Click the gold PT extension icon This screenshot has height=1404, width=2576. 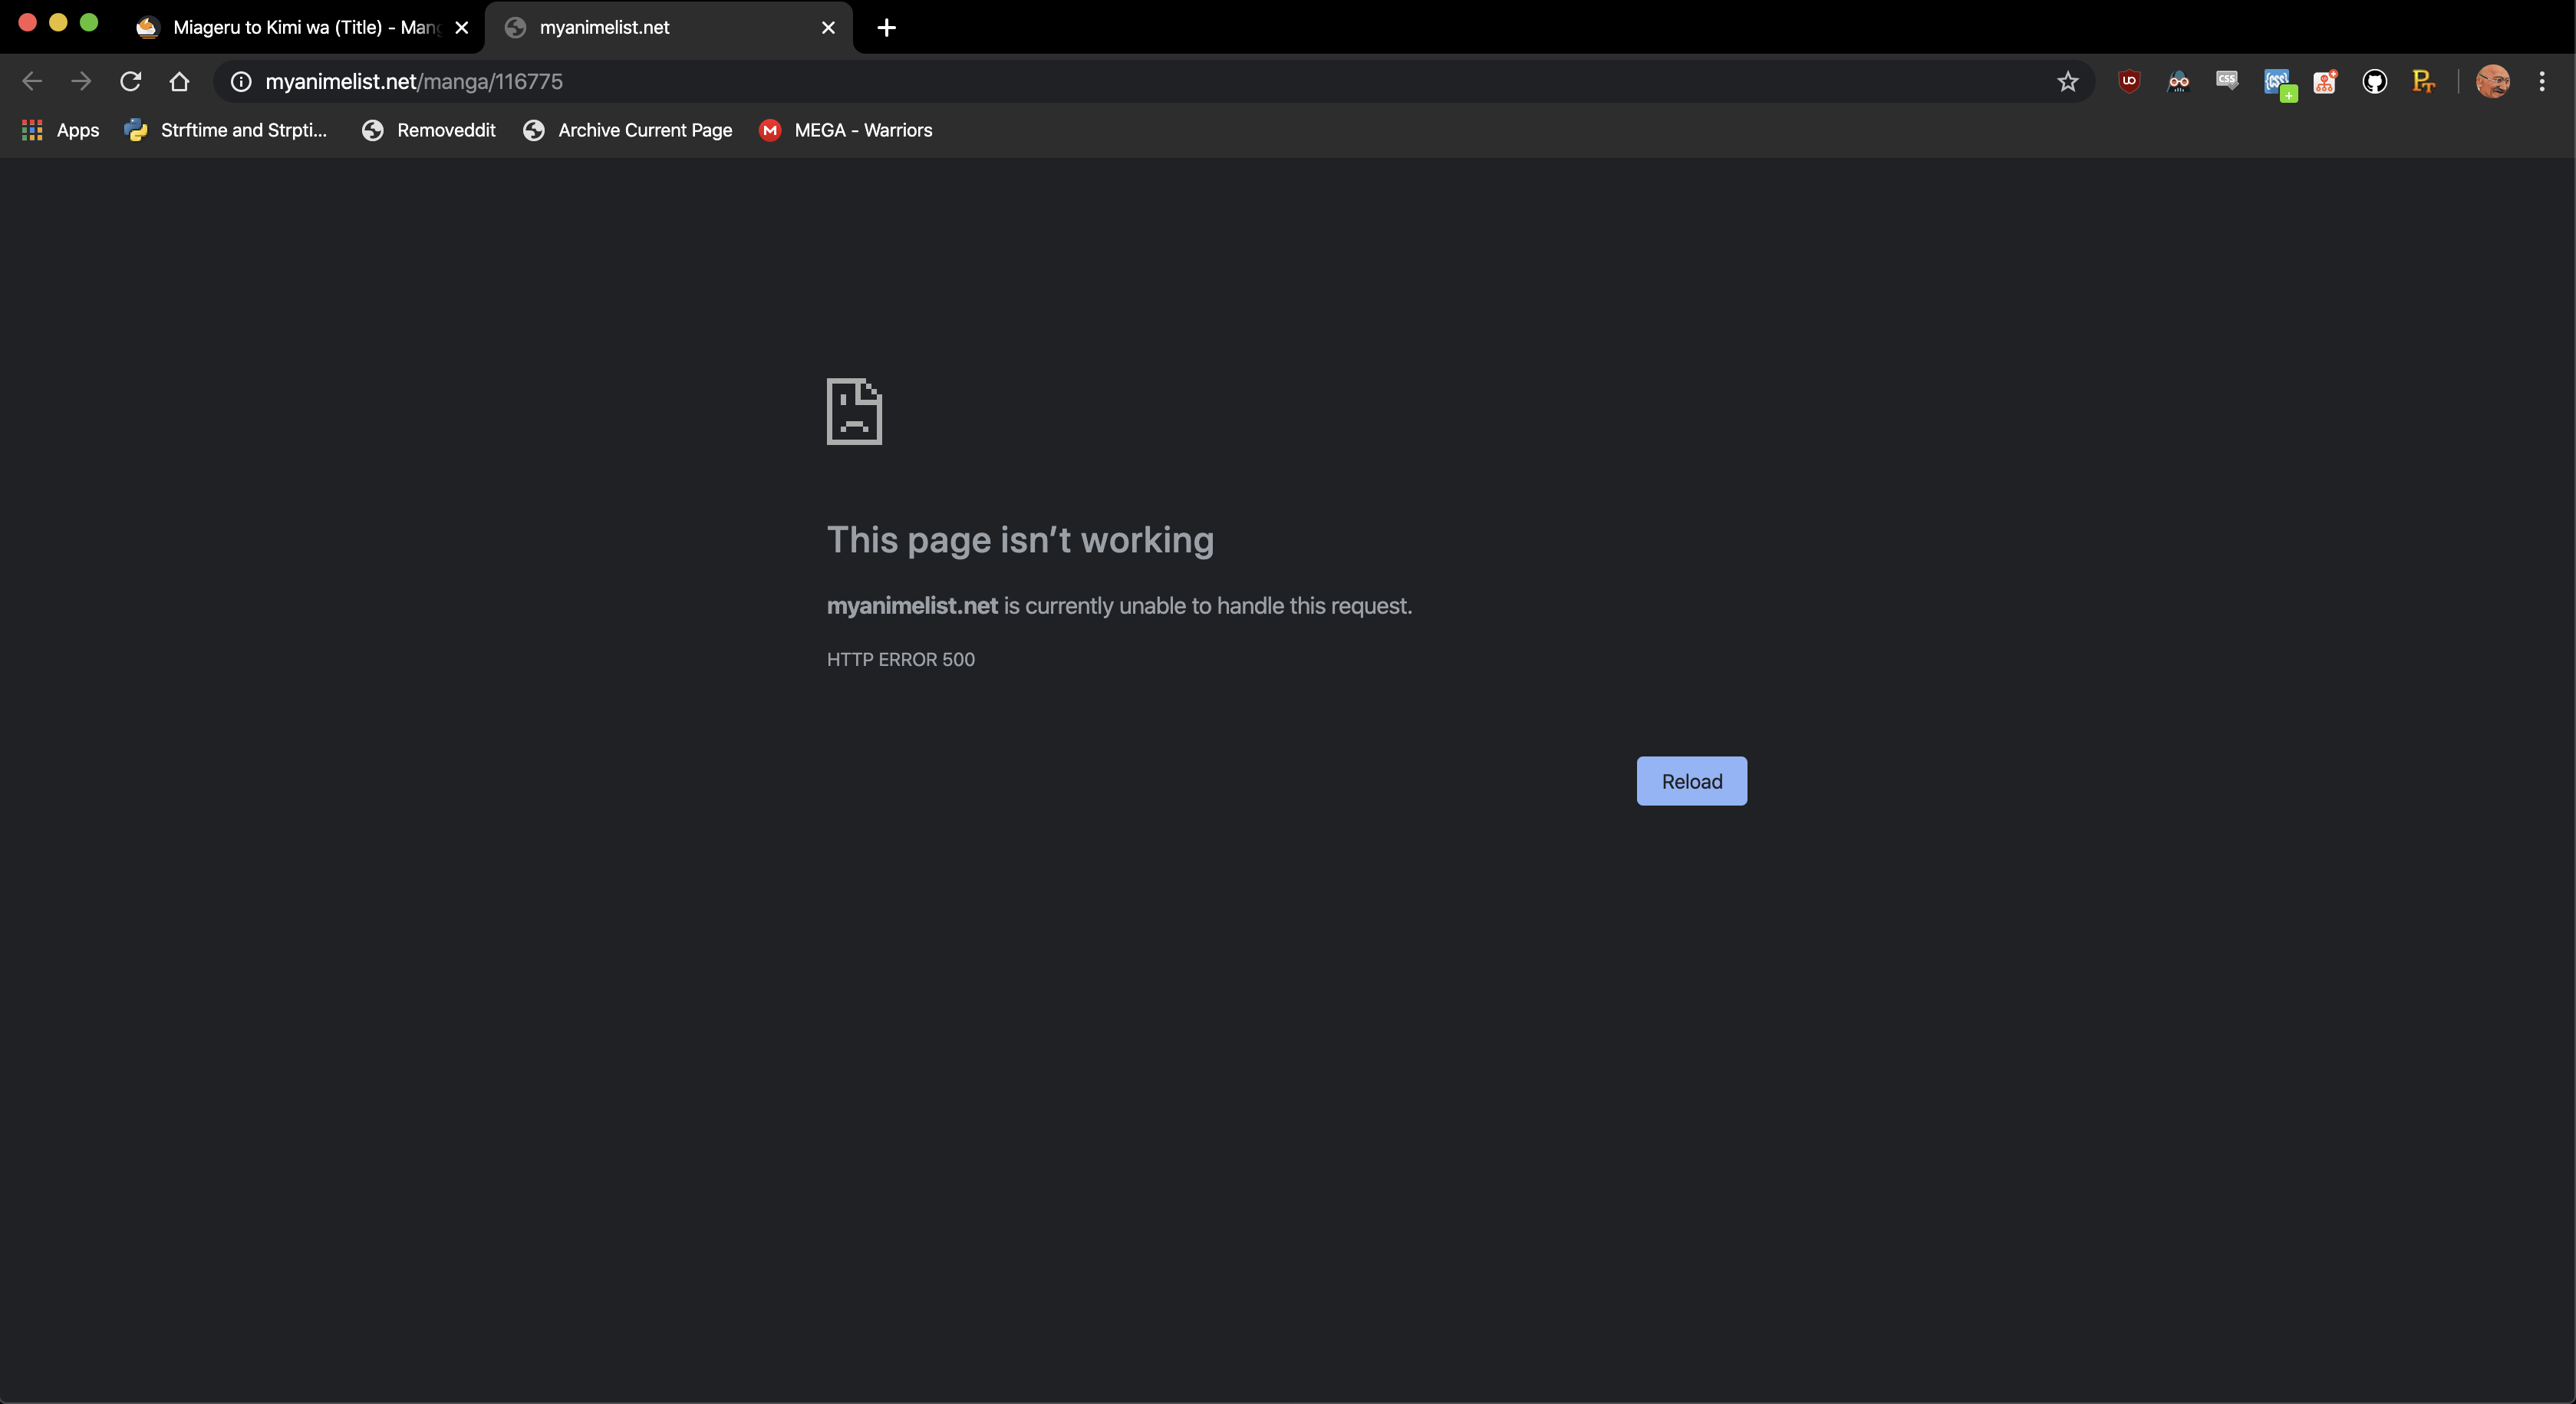pos(2423,81)
